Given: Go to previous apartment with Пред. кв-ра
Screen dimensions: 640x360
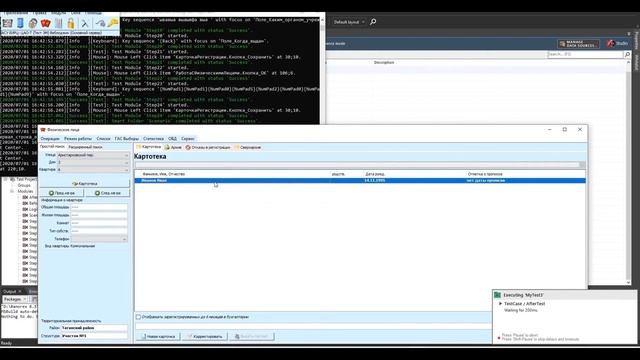Looking at the screenshot, I should (62, 193).
